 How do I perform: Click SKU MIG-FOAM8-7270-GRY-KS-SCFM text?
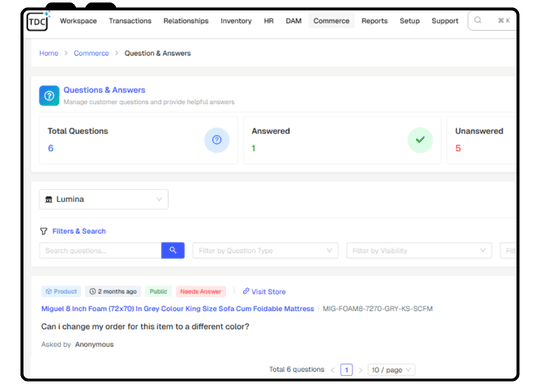click(x=377, y=309)
